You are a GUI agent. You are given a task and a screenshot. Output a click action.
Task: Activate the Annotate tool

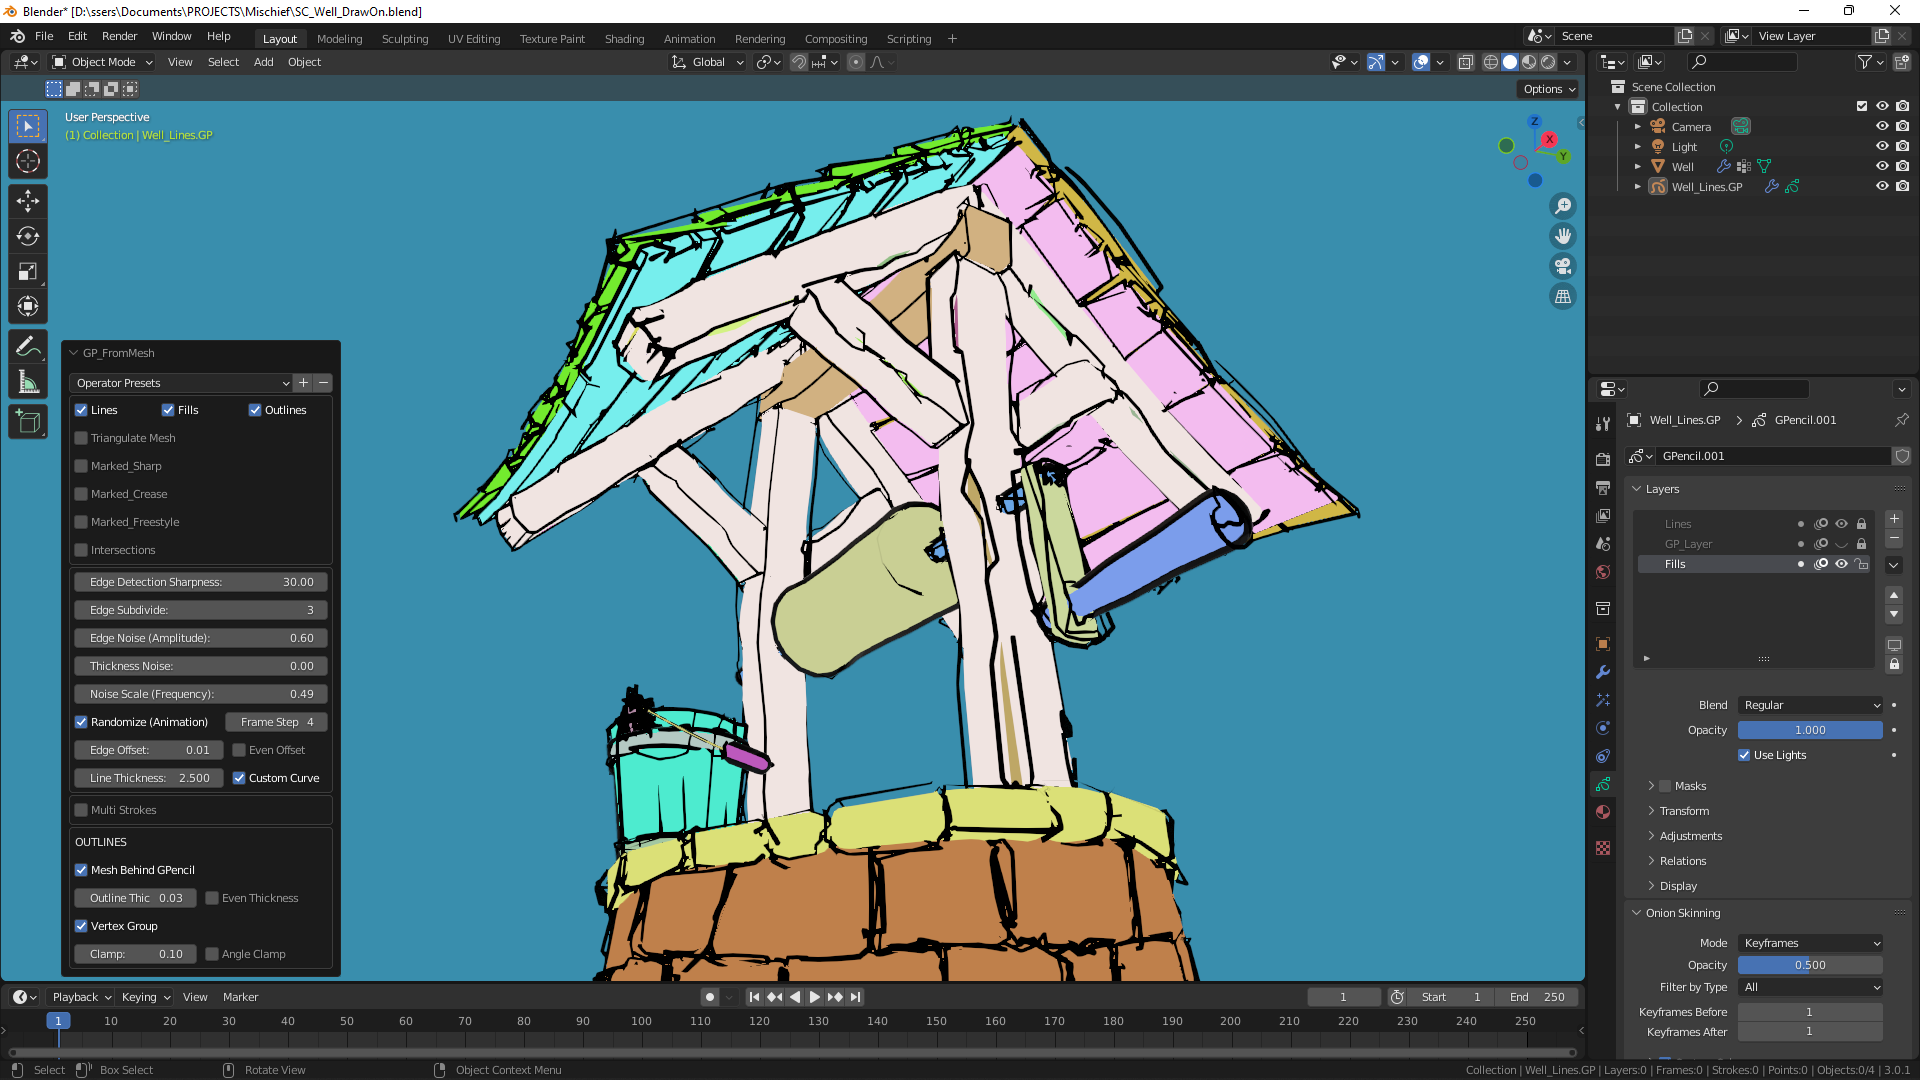click(28, 347)
